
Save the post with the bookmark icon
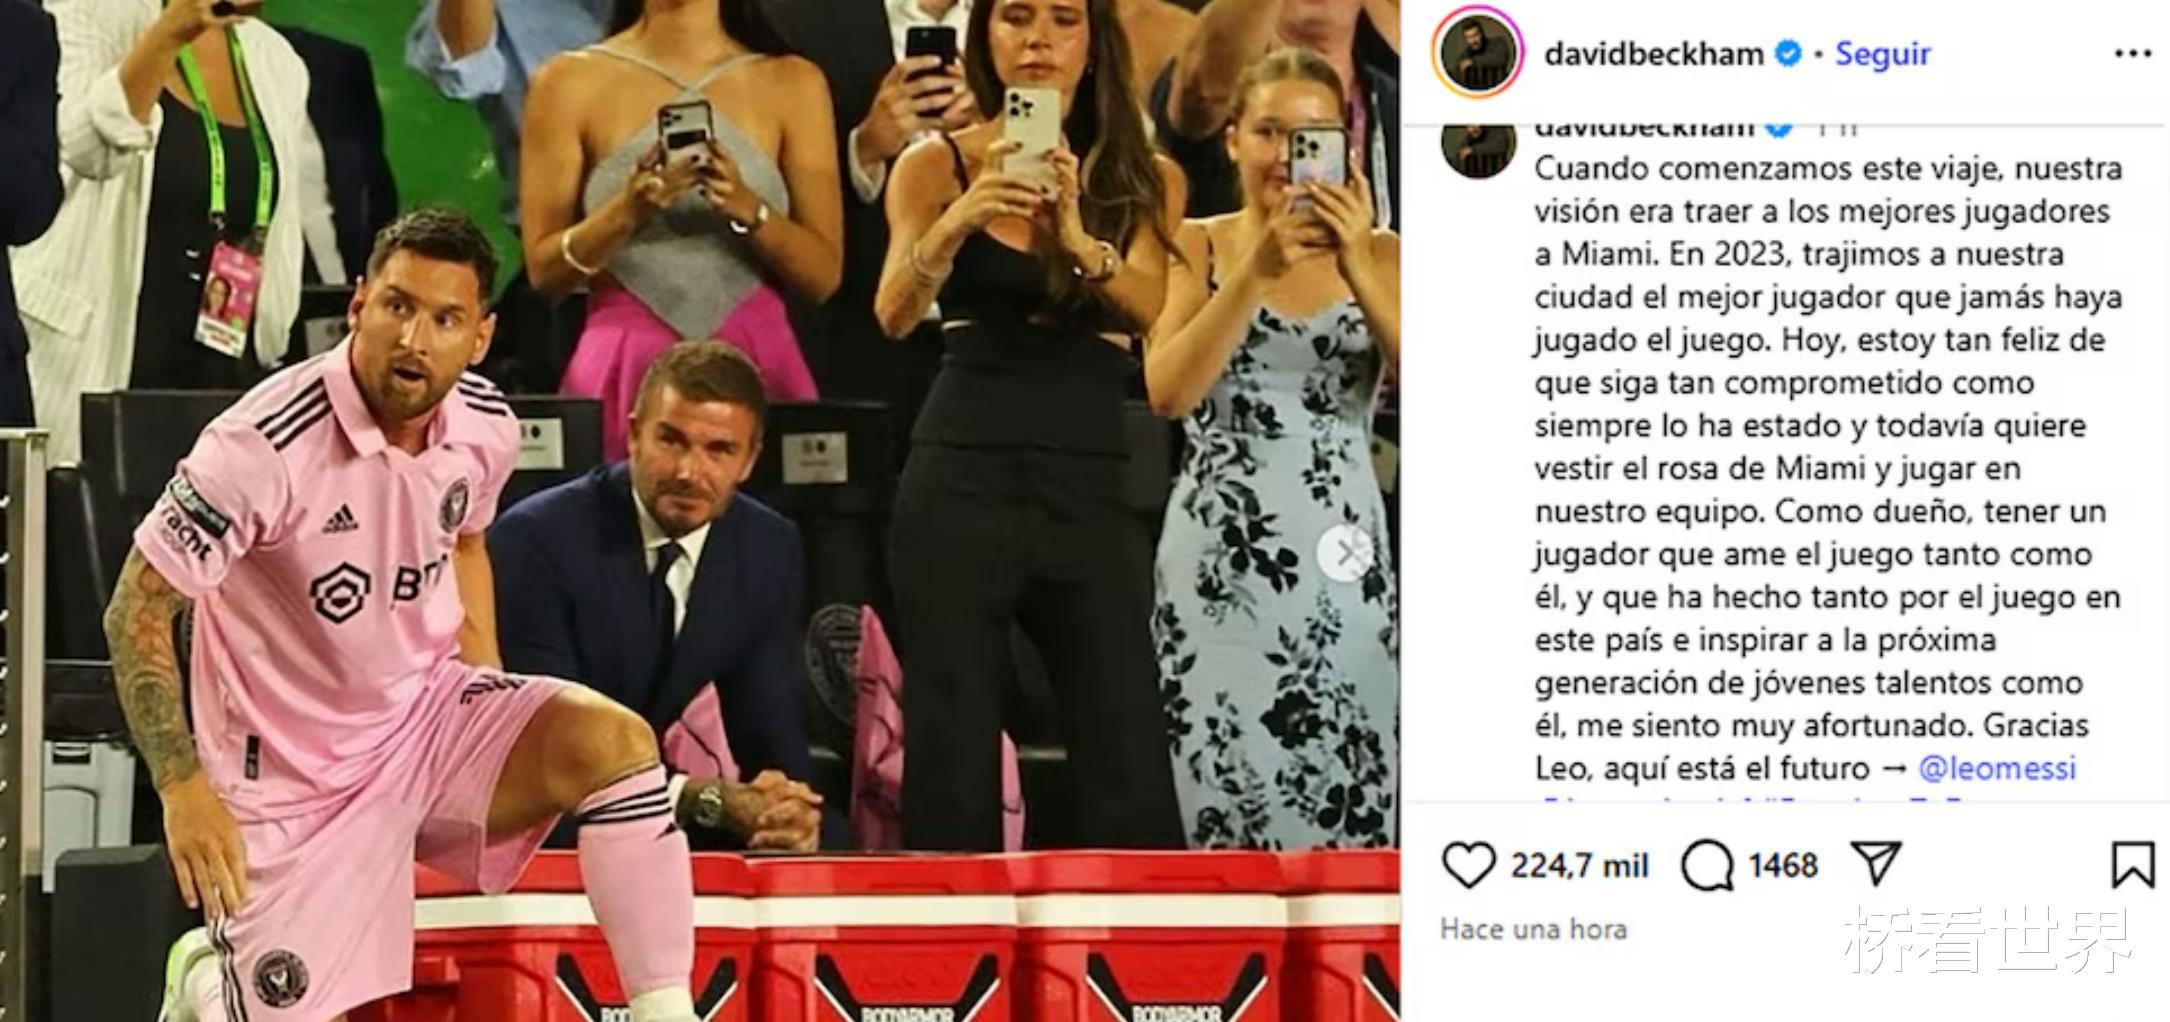(2132, 865)
